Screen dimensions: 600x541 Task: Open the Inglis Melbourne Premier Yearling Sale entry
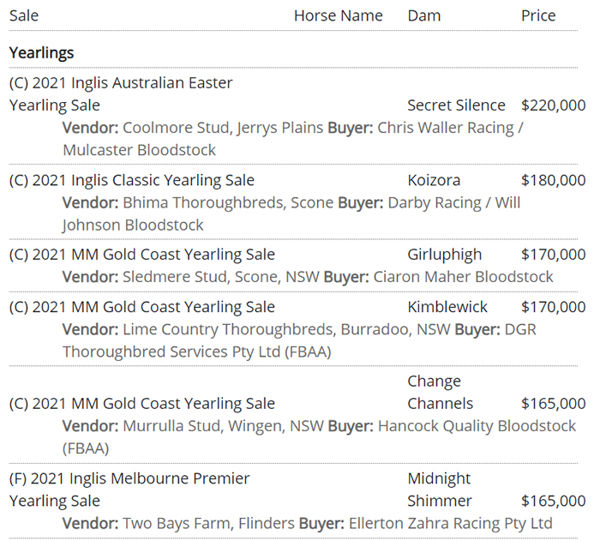point(129,490)
